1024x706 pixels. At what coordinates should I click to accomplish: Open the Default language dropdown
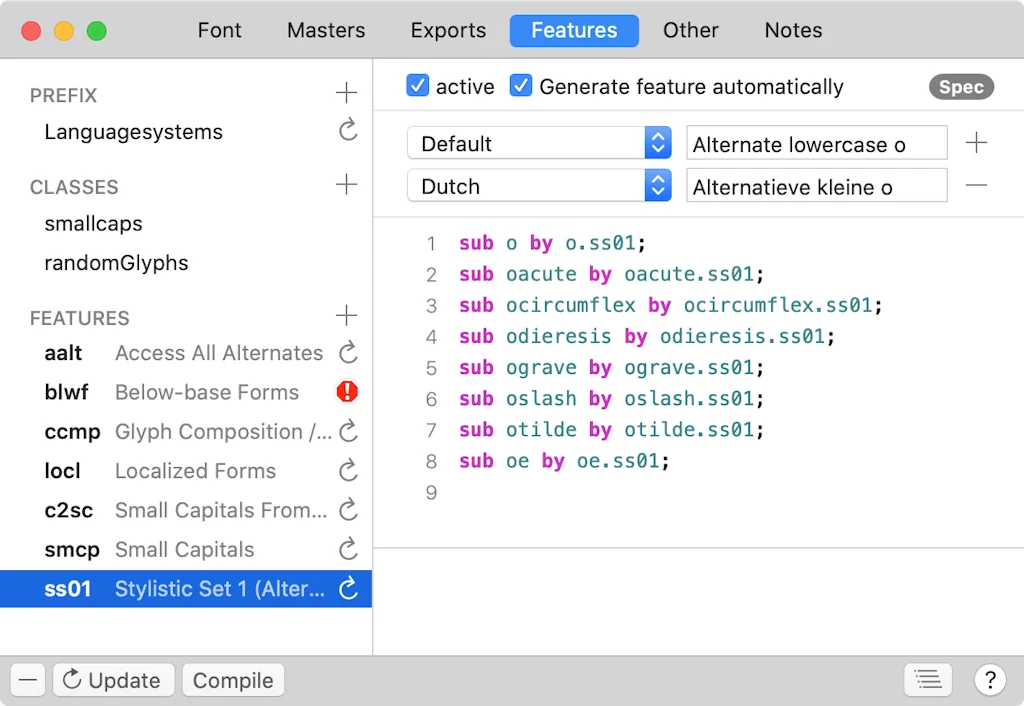coord(539,143)
